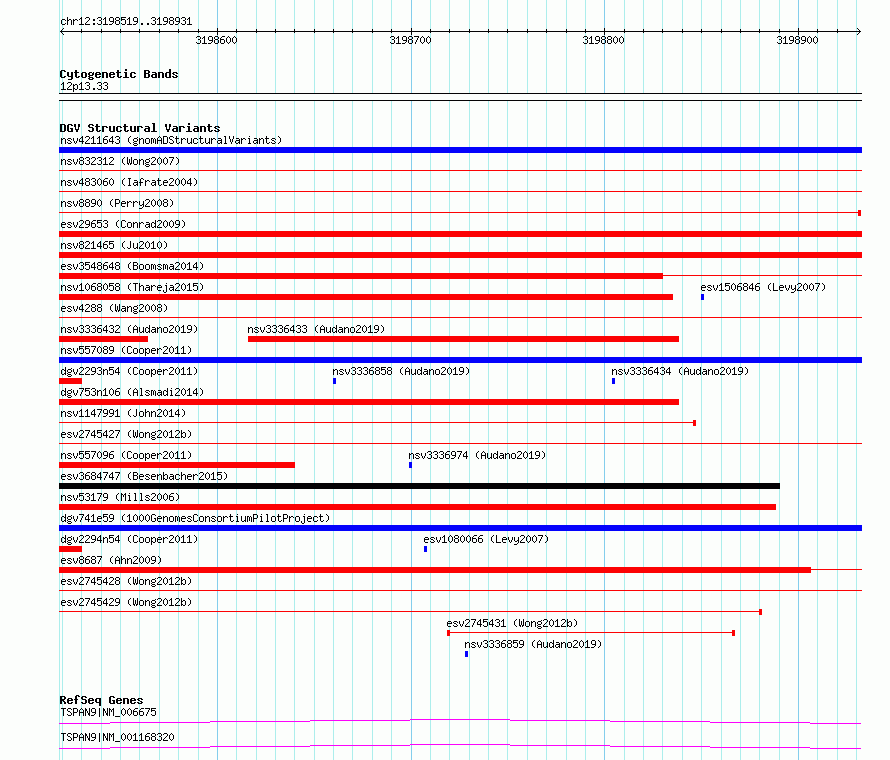Open esv29653 (Conrad2009) variant details

tap(123, 224)
